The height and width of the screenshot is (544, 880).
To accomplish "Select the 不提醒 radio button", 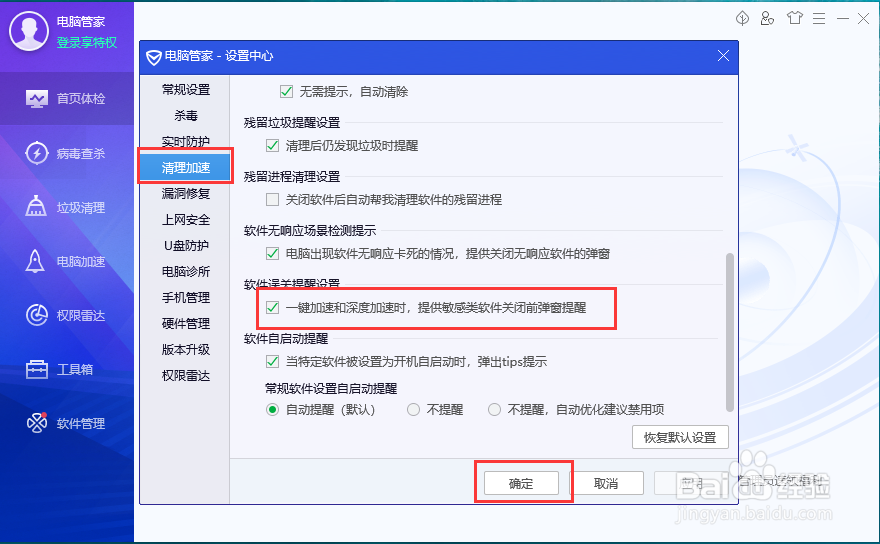I will pos(414,410).
